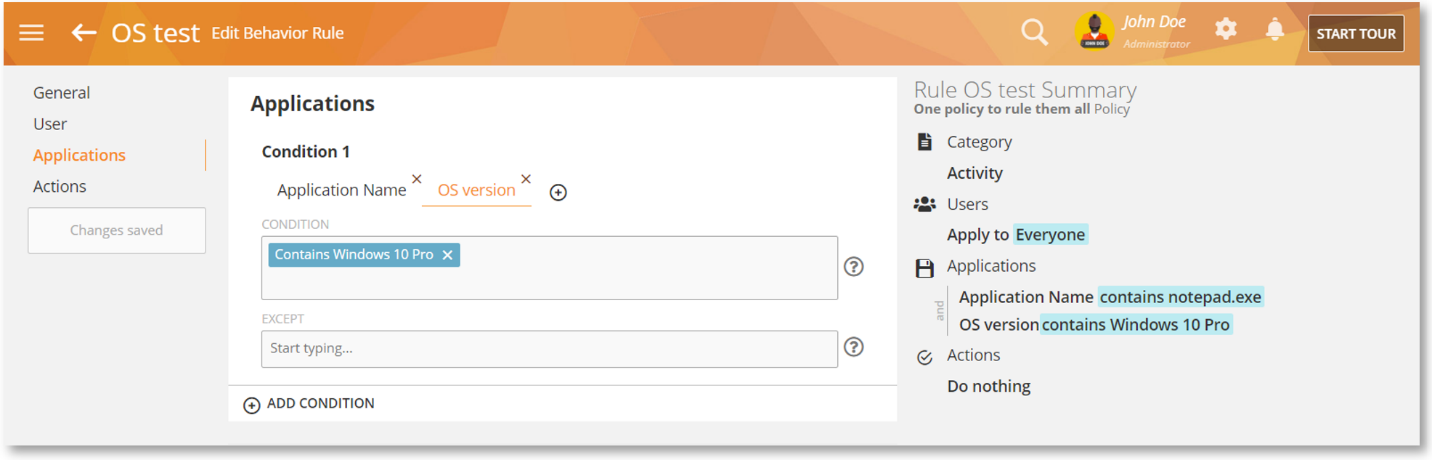
Task: Select OS version tab
Action: [476, 190]
